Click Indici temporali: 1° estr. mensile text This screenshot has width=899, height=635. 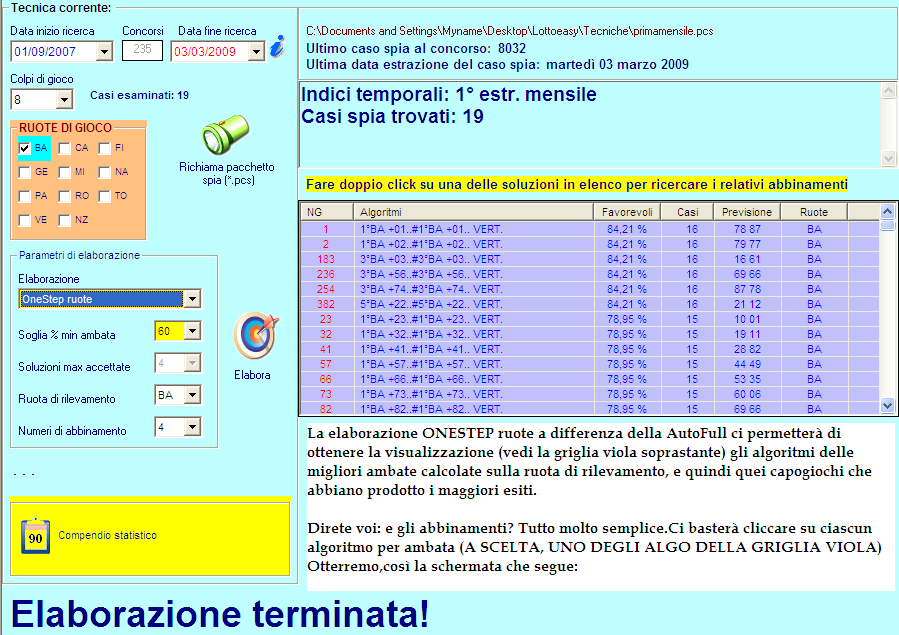click(x=449, y=94)
